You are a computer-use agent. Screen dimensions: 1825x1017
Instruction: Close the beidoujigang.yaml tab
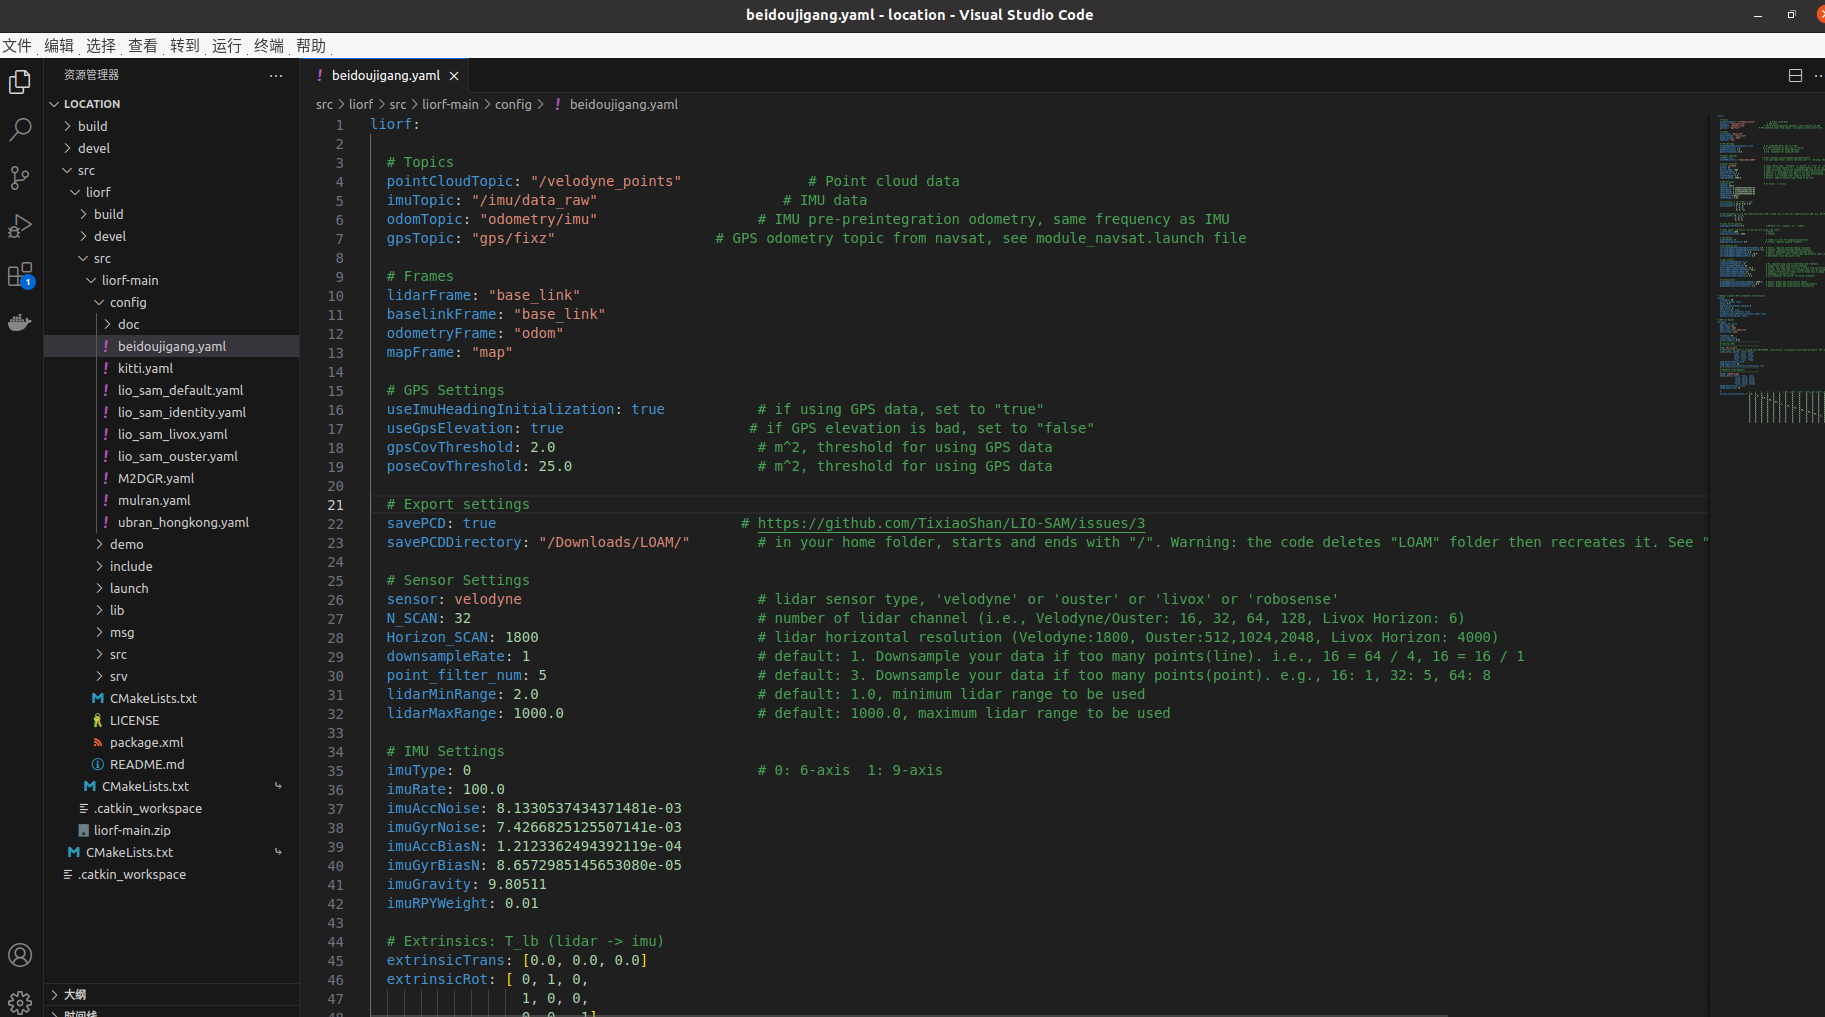(x=454, y=76)
